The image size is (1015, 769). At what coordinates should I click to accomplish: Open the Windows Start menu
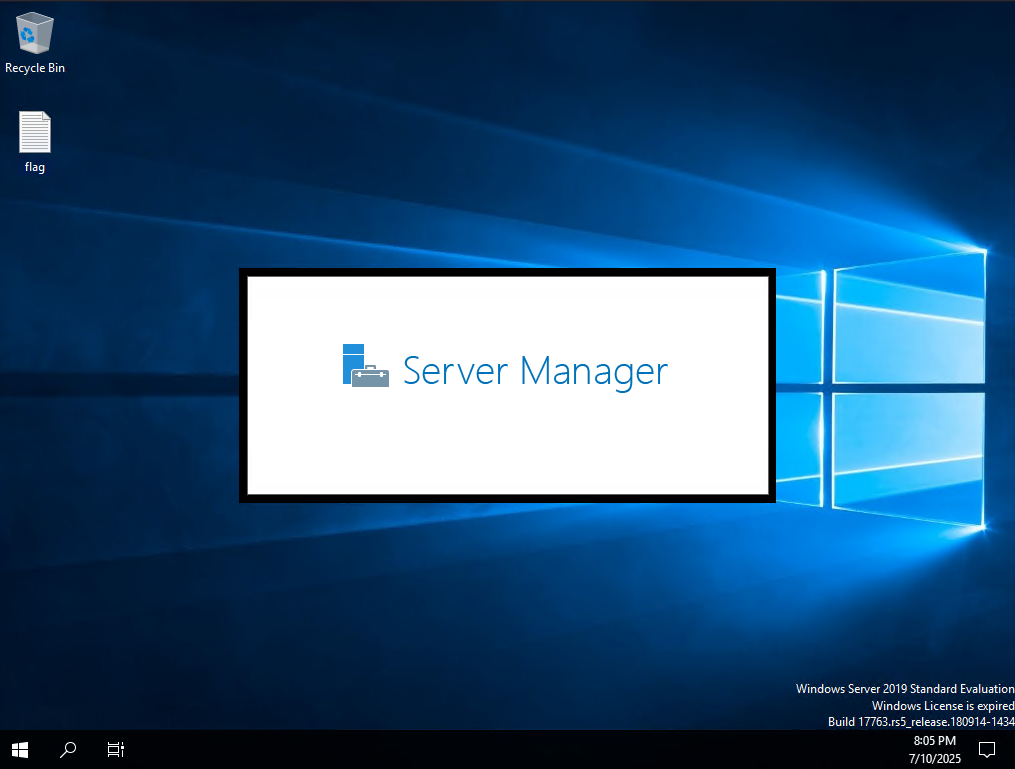(x=20, y=750)
